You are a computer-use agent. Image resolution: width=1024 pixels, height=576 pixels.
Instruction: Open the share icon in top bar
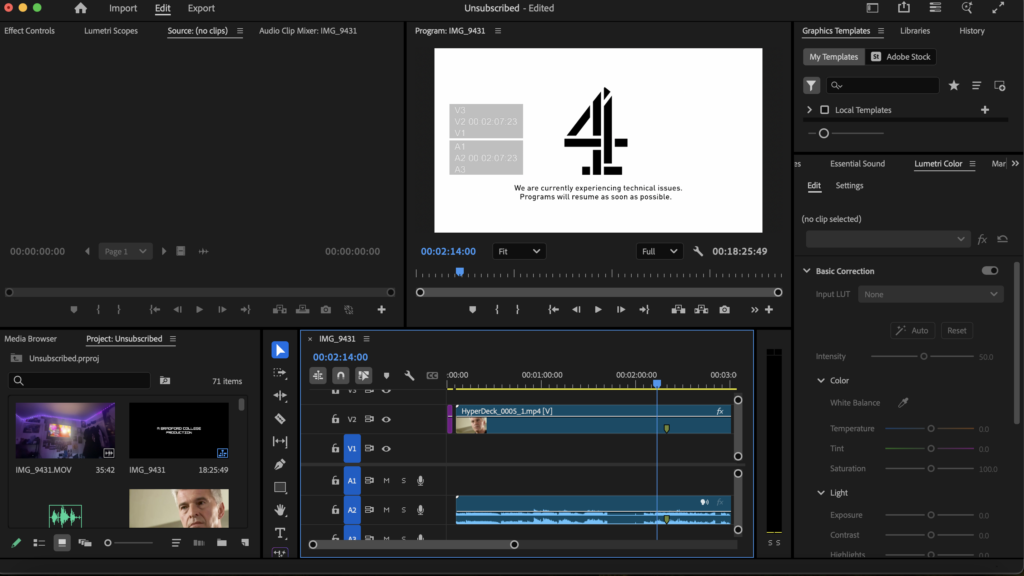pyautogui.click(x=904, y=8)
